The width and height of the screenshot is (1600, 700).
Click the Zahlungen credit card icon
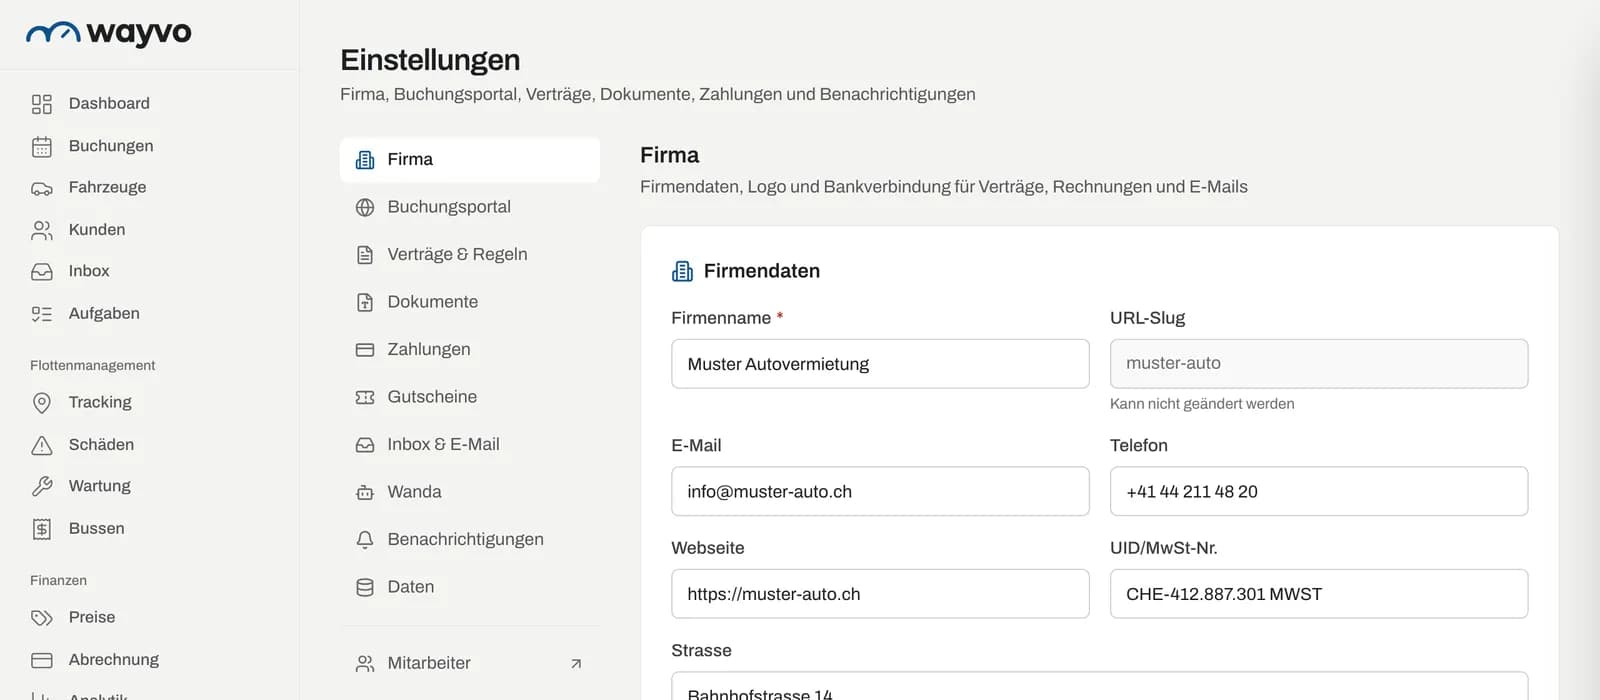pos(365,350)
